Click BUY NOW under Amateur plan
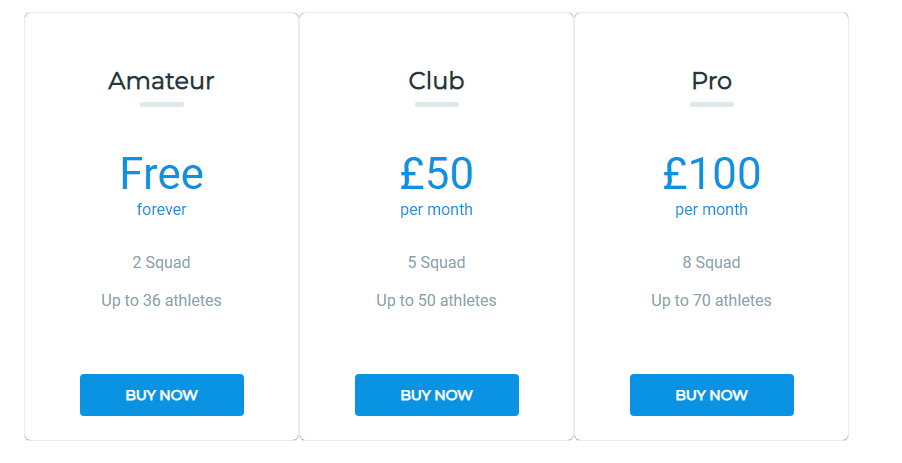Image resolution: width=902 pixels, height=463 pixels. pyautogui.click(x=162, y=395)
